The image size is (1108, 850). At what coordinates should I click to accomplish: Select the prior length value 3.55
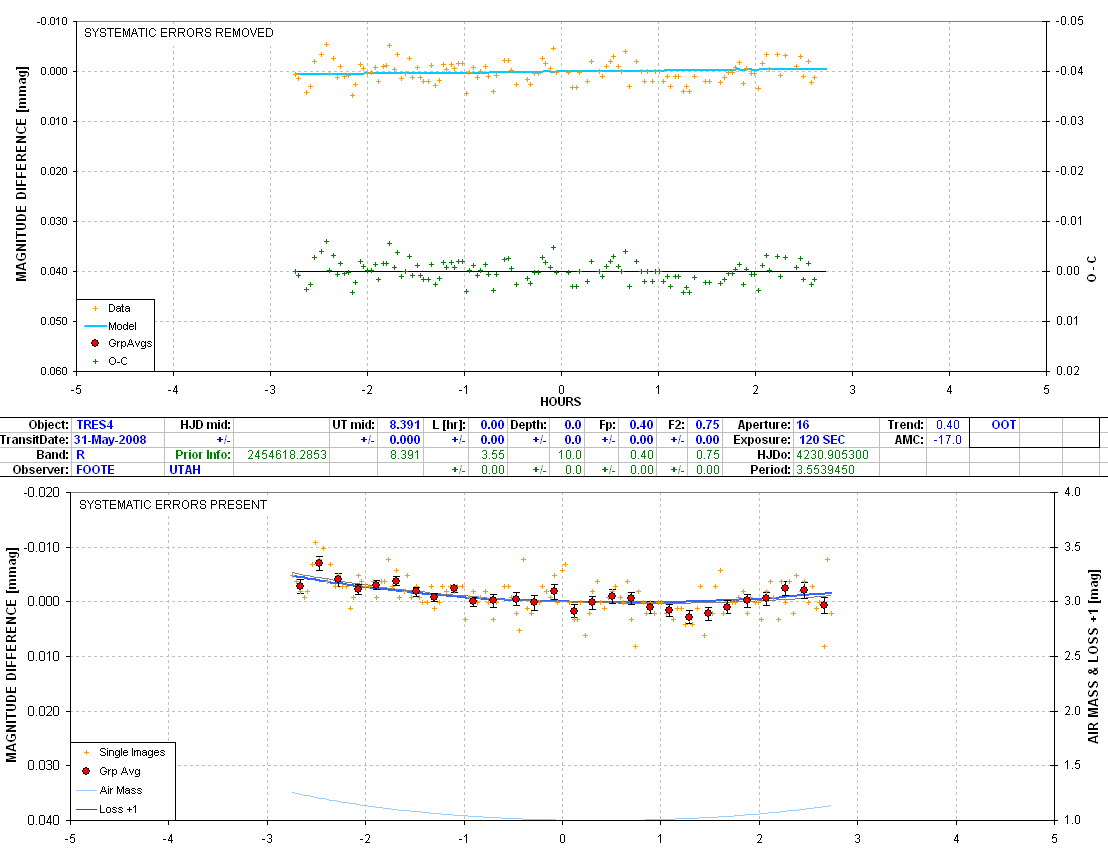[x=493, y=454]
